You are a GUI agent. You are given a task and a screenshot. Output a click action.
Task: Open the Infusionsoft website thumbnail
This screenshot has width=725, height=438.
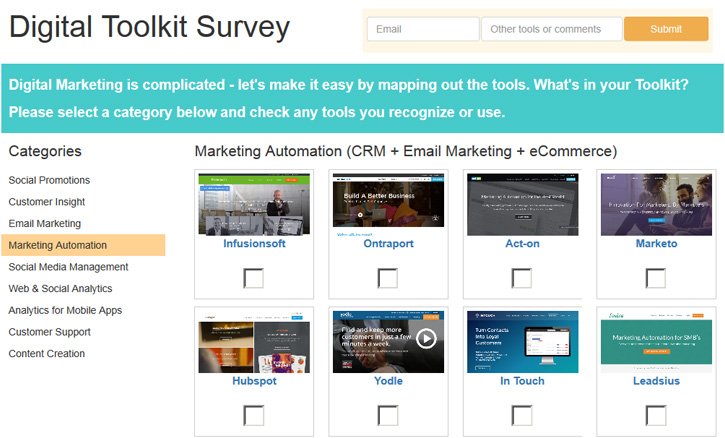254,204
